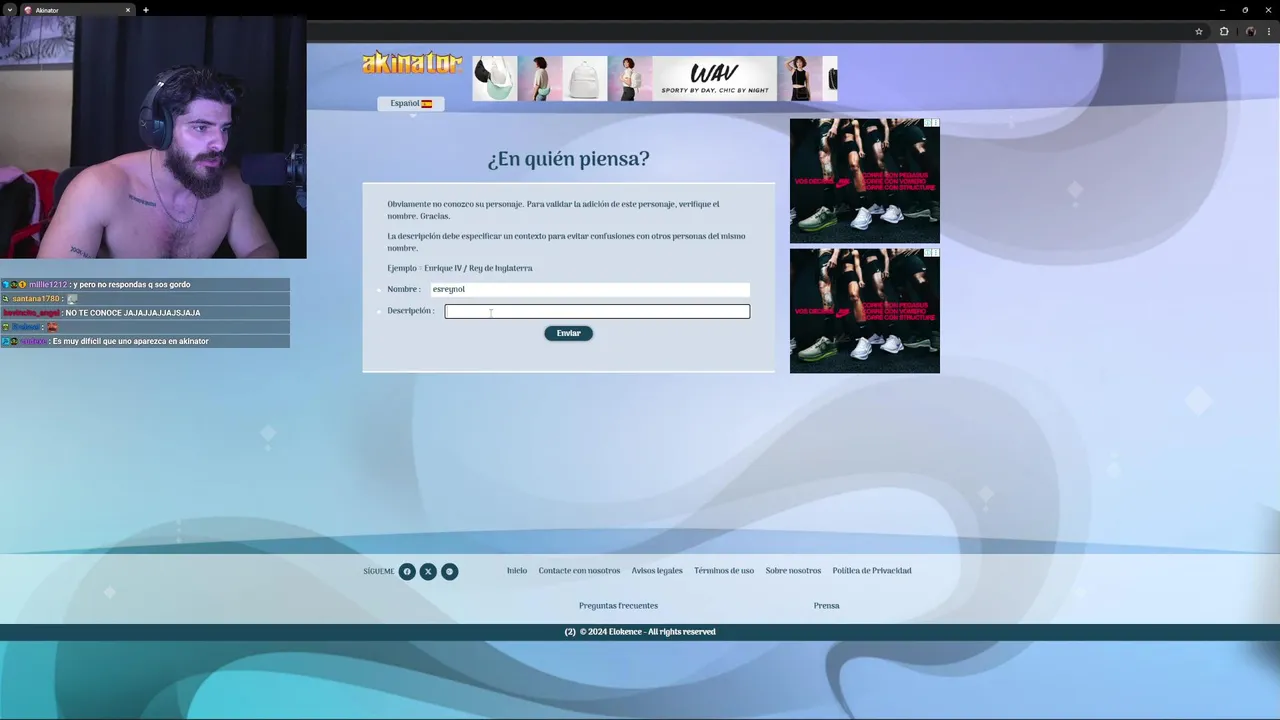Open Avisos legales link

tap(657, 571)
